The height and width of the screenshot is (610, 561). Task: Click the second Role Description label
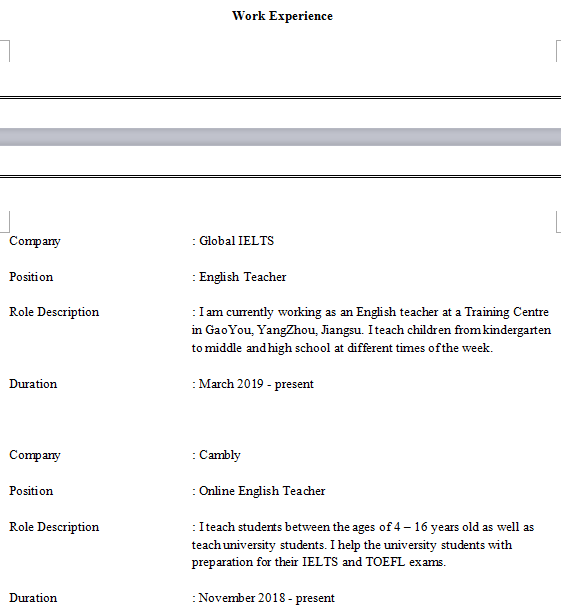click(54, 527)
